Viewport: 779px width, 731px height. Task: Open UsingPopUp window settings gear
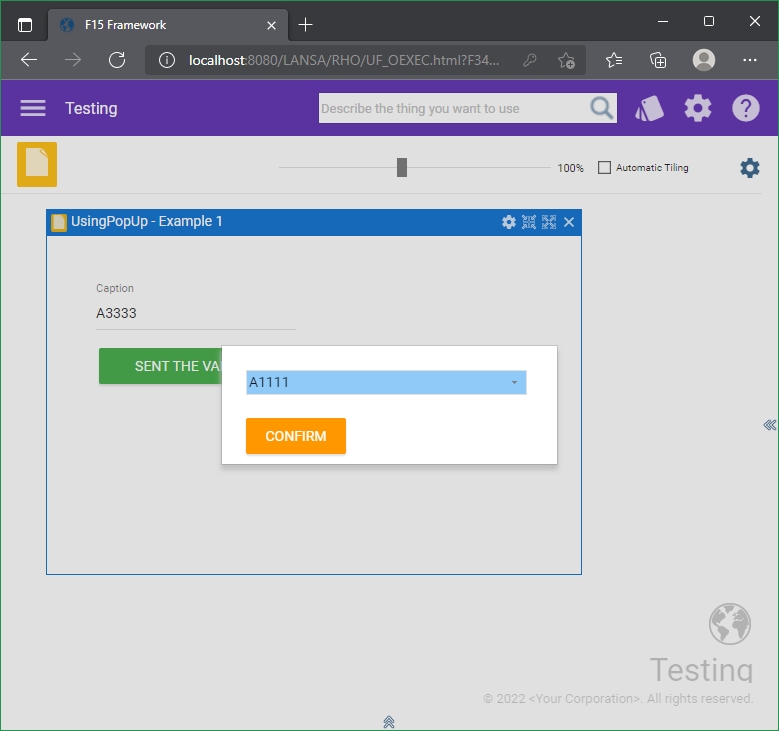[509, 222]
